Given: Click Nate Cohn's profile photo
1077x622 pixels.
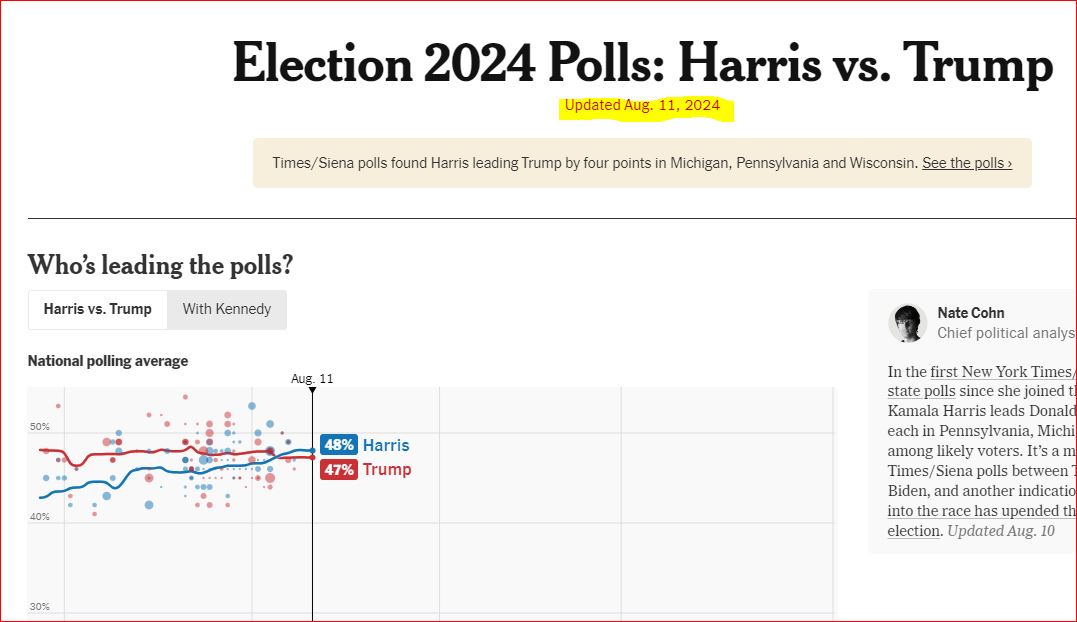Looking at the screenshot, I should [907, 323].
